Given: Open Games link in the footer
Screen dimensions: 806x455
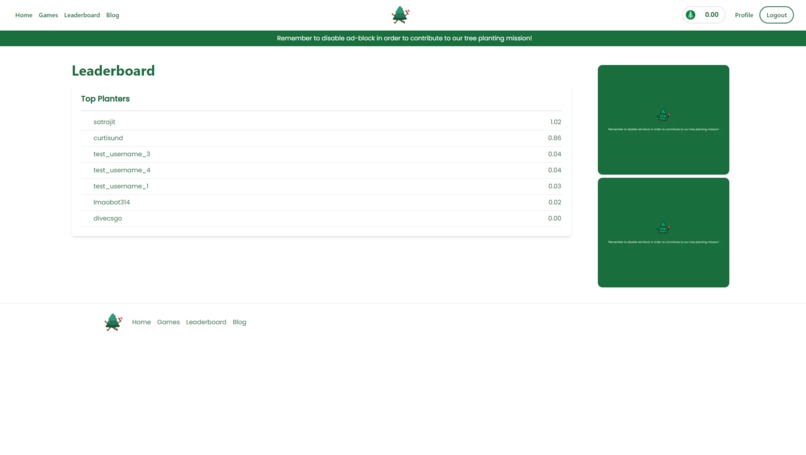Looking at the screenshot, I should tap(168, 322).
